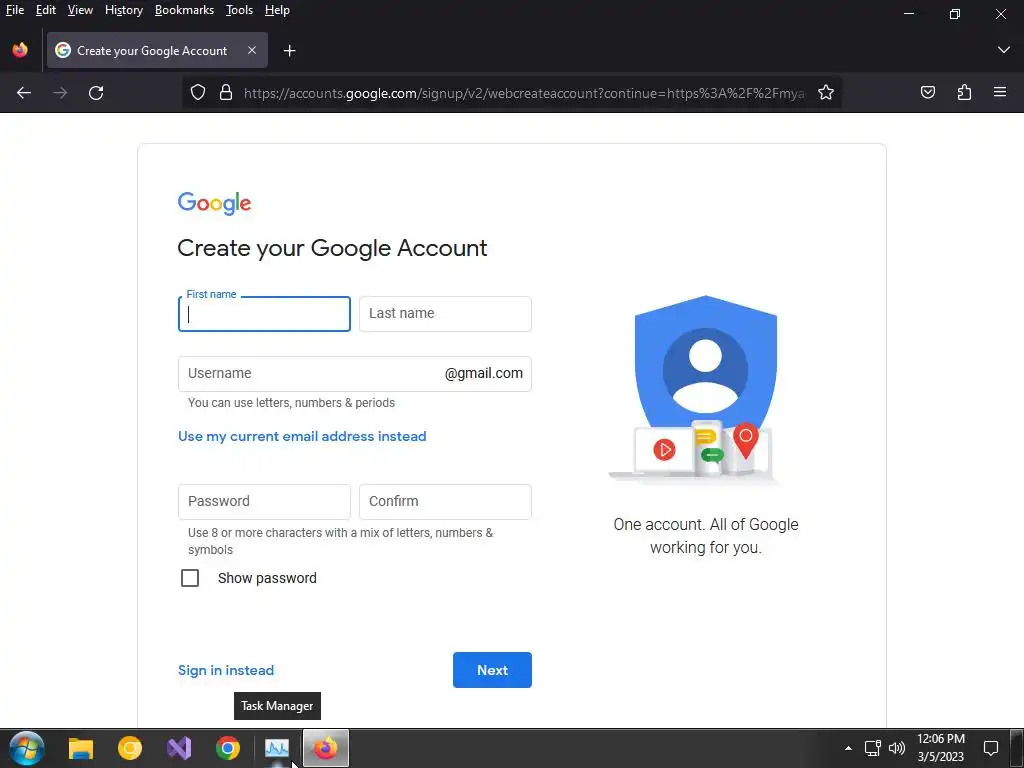Open Google Chrome from the taskbar
The height and width of the screenshot is (768, 1024).
[x=228, y=748]
